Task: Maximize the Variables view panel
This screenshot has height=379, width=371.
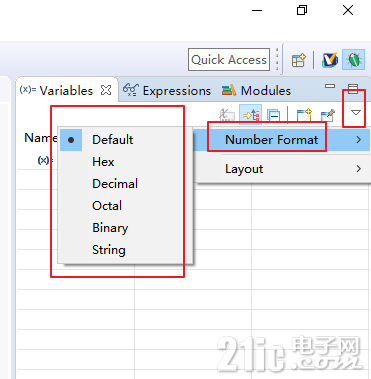Action: click(x=353, y=88)
